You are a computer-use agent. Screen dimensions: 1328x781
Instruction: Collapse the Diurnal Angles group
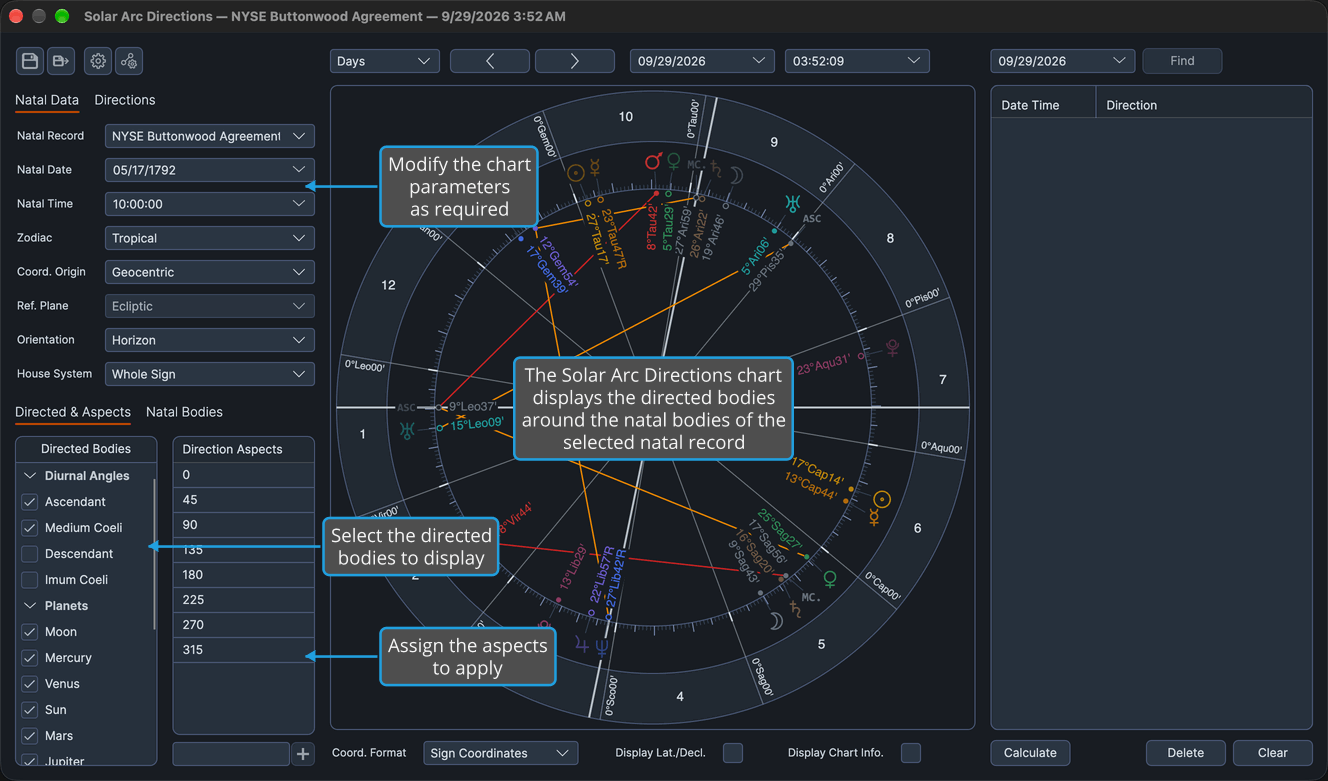tap(30, 476)
